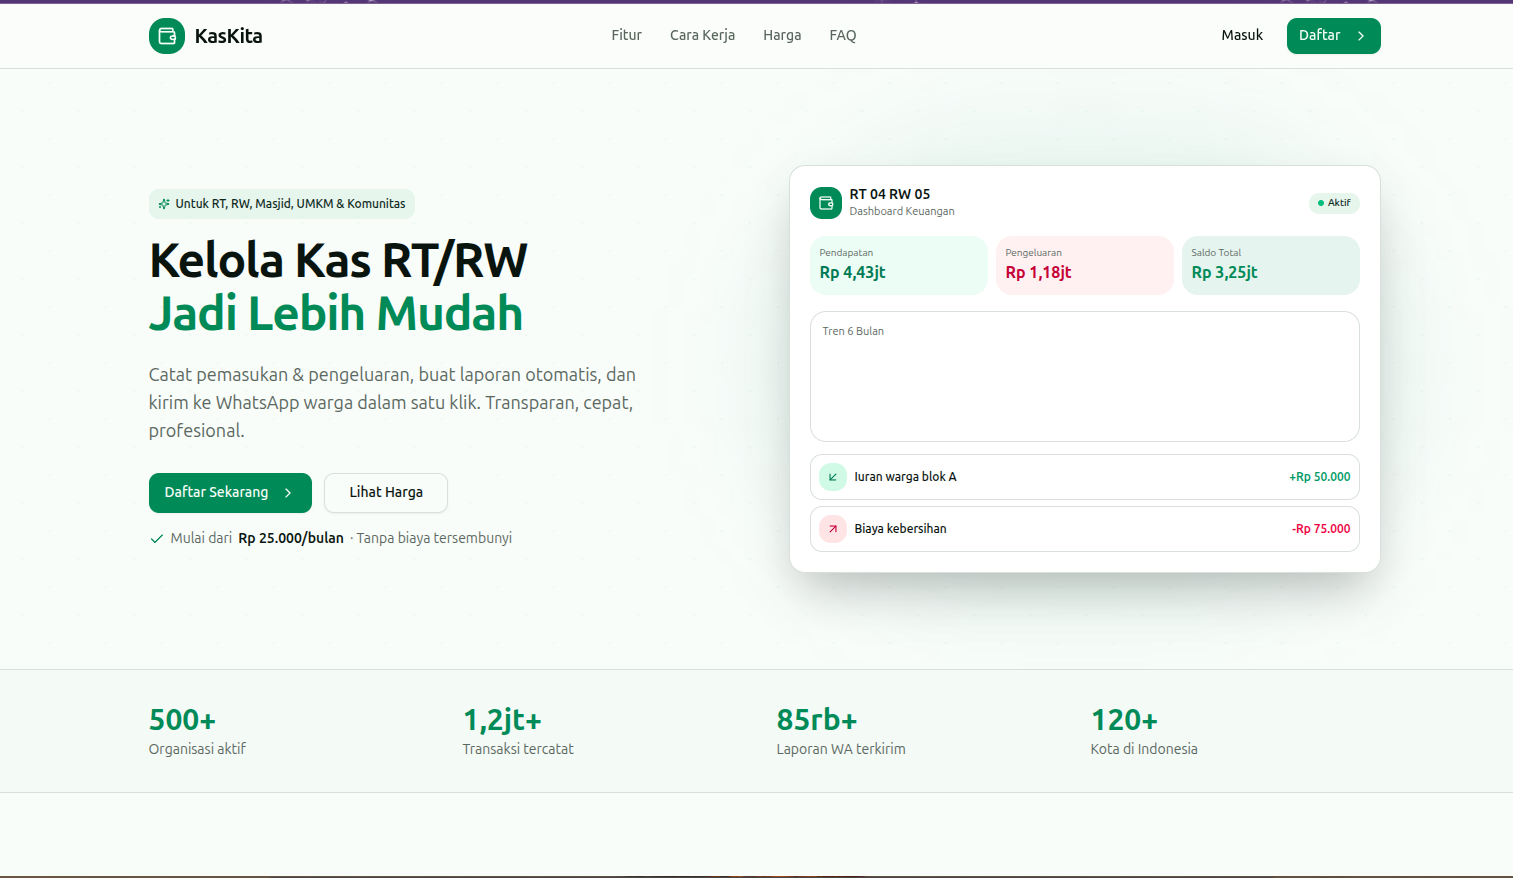Click the Lihat Harga button
1513x878 pixels.
[386, 493]
